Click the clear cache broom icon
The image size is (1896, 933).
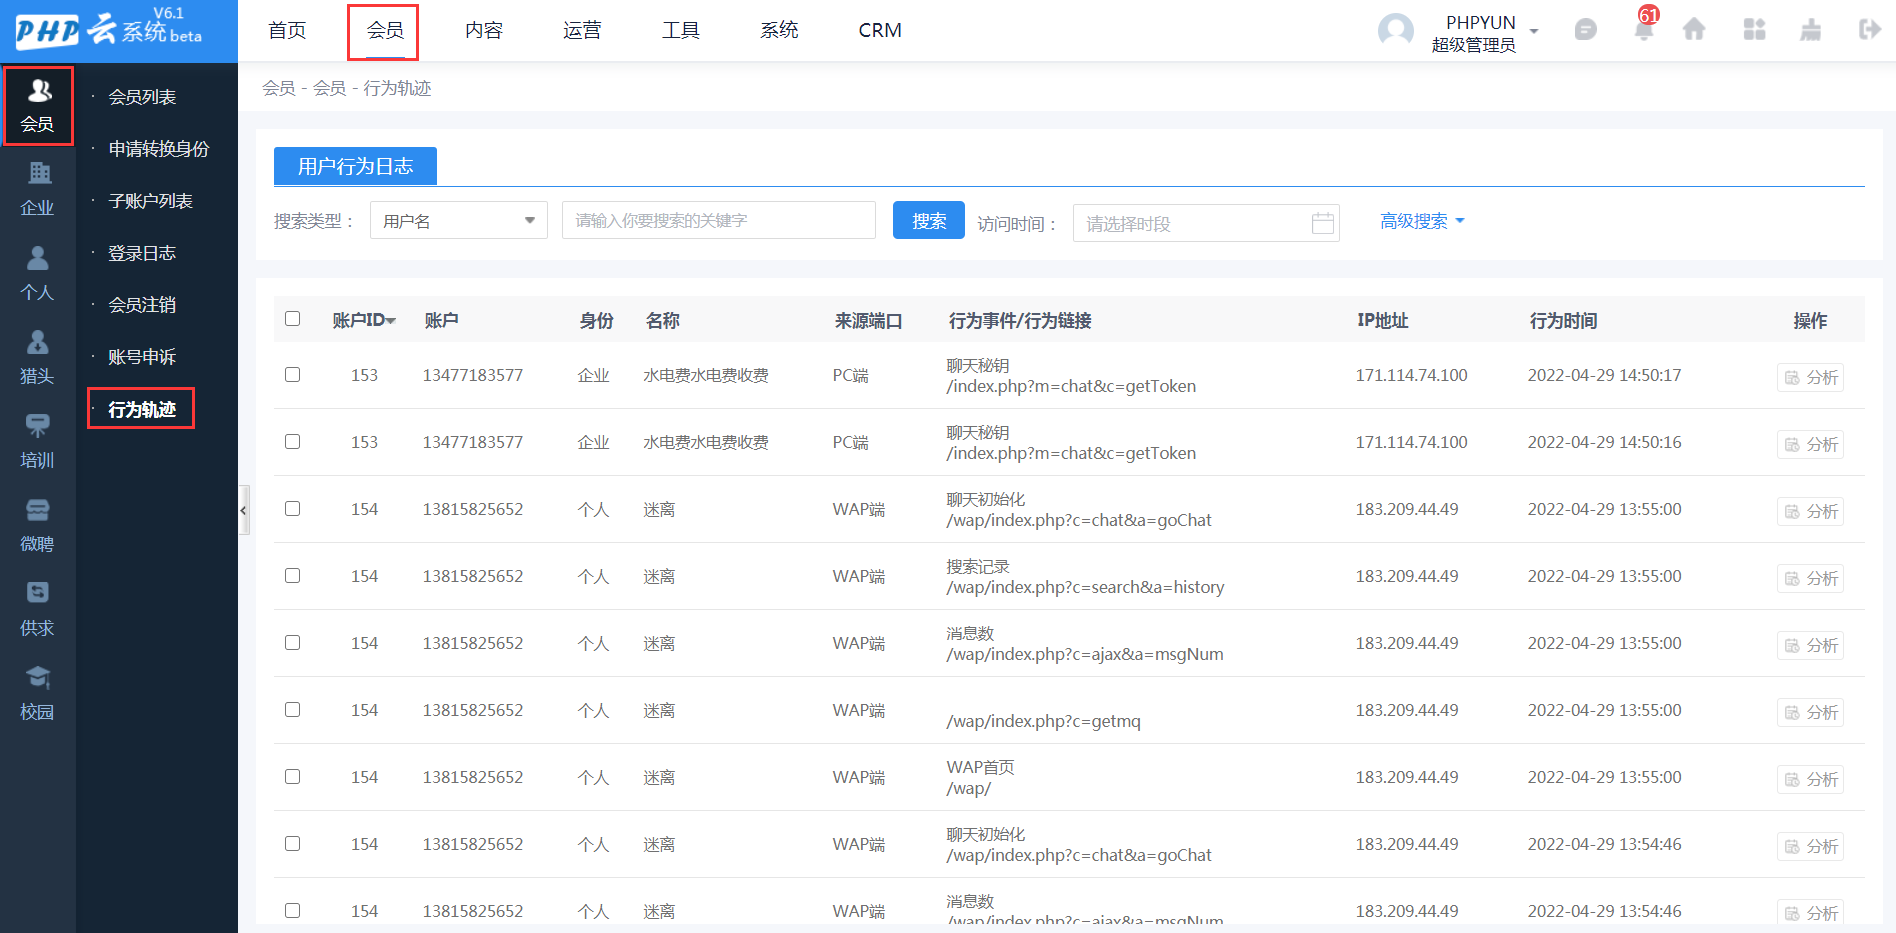click(1811, 30)
